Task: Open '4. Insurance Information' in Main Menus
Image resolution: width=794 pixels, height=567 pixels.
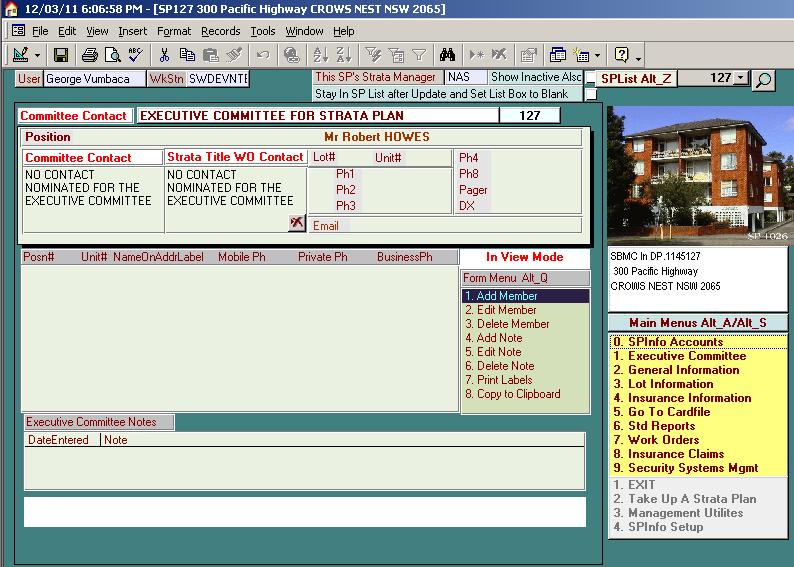Action: tap(682, 398)
